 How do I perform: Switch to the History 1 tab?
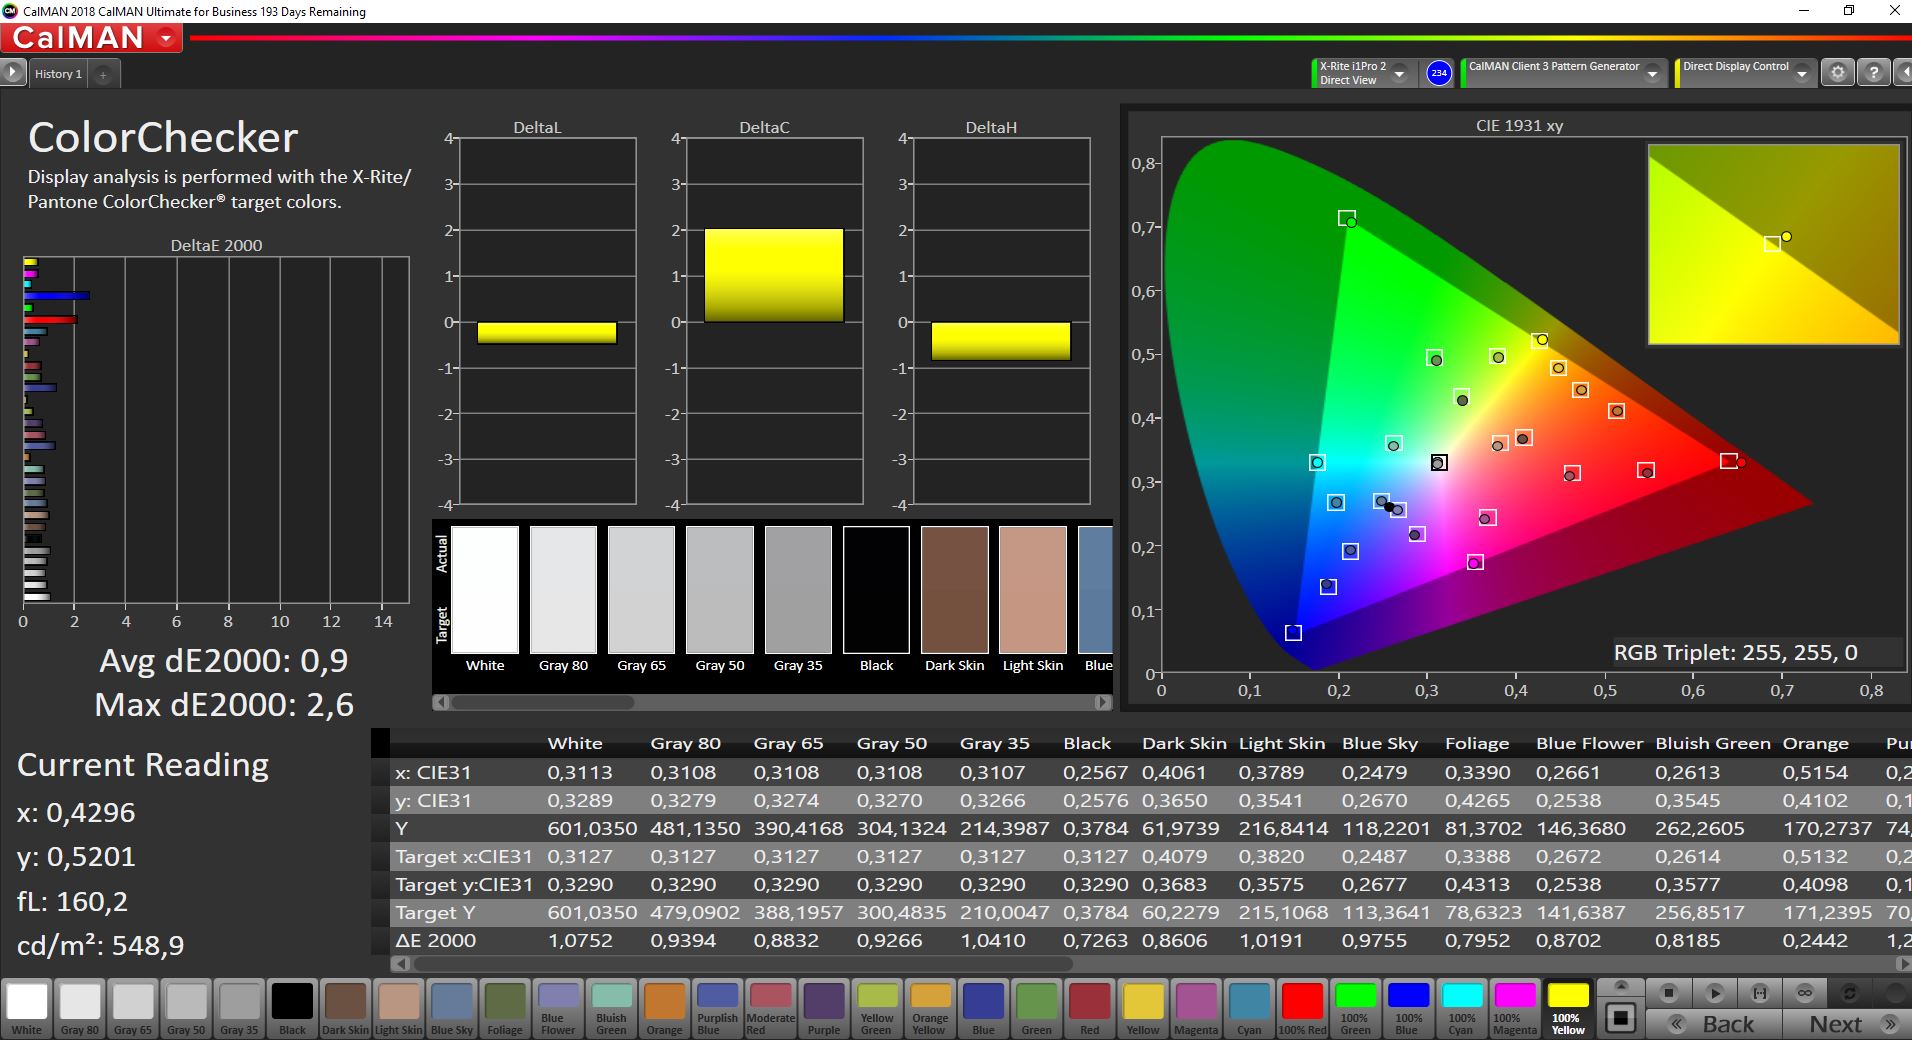point(58,74)
